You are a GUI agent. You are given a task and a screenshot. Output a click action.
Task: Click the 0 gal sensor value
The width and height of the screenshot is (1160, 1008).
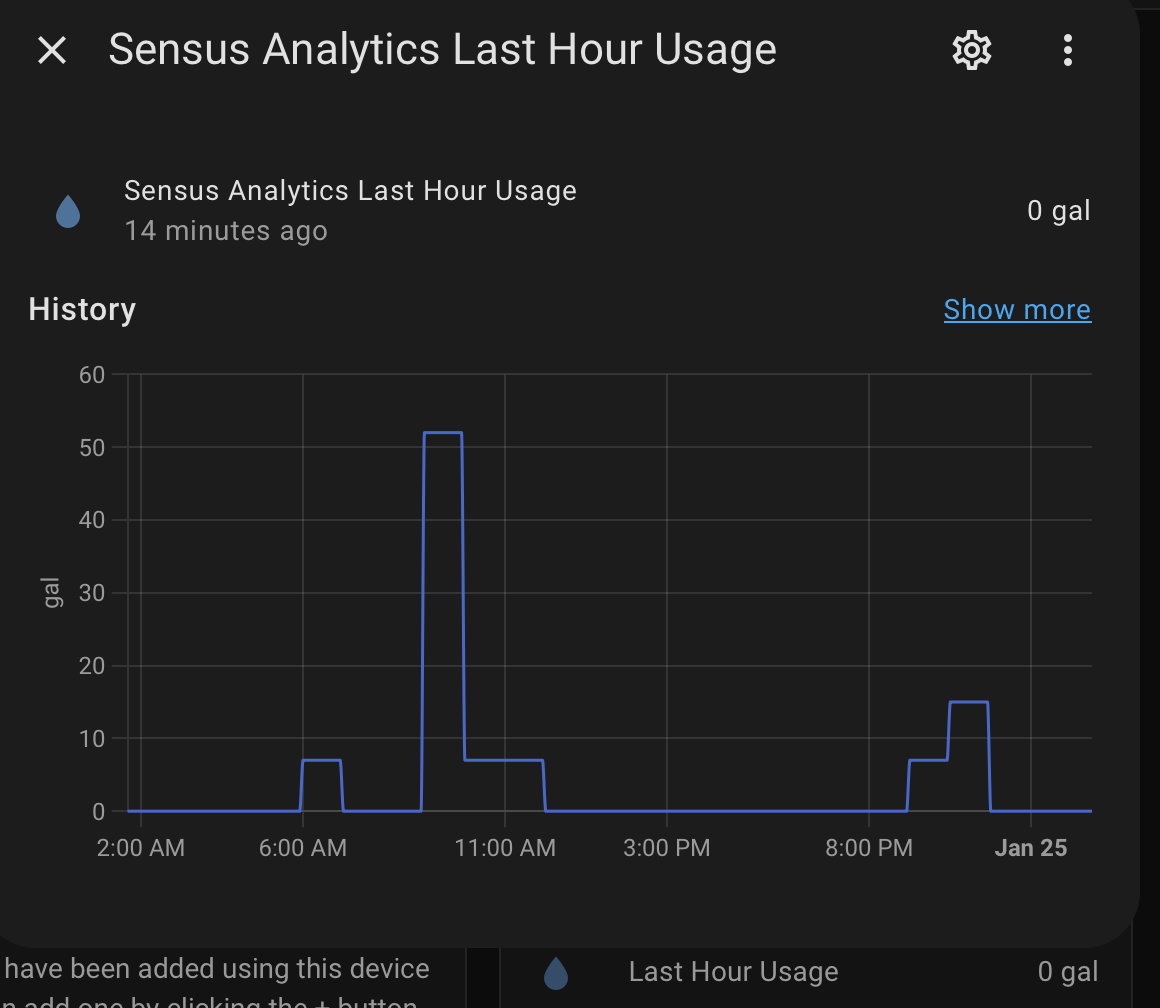pos(1059,210)
